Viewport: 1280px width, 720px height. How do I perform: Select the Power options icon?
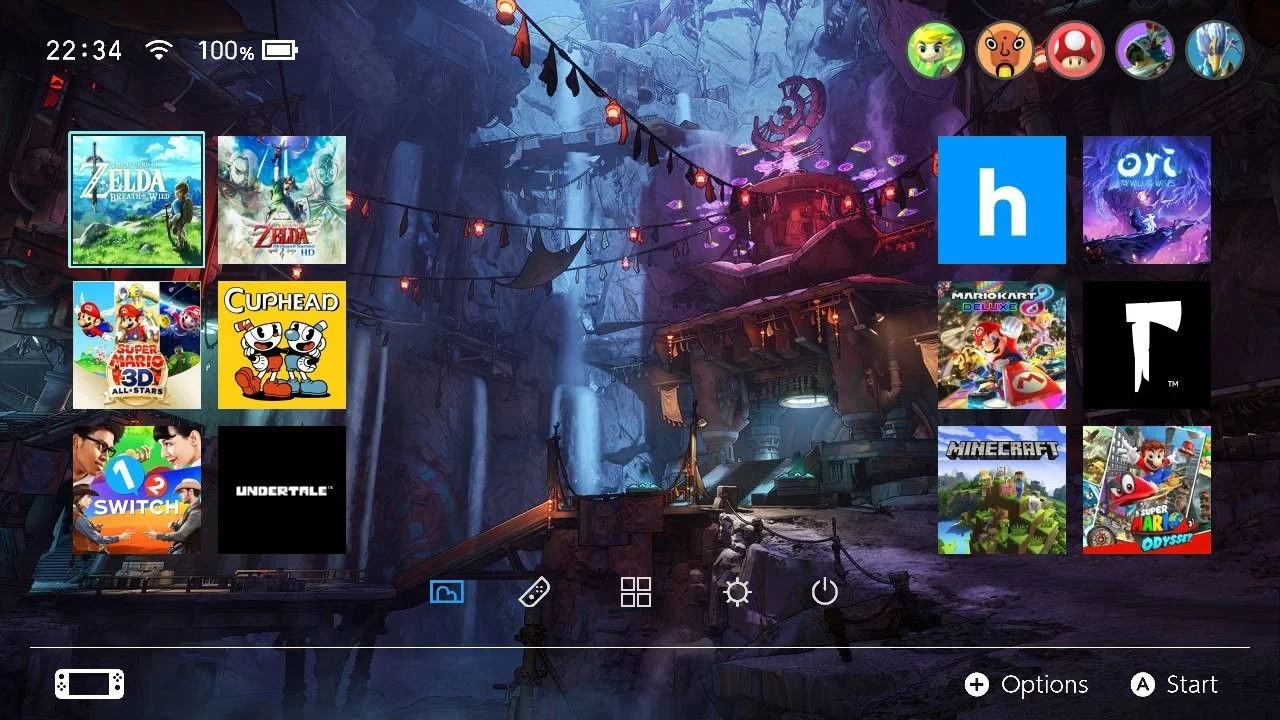[x=824, y=592]
